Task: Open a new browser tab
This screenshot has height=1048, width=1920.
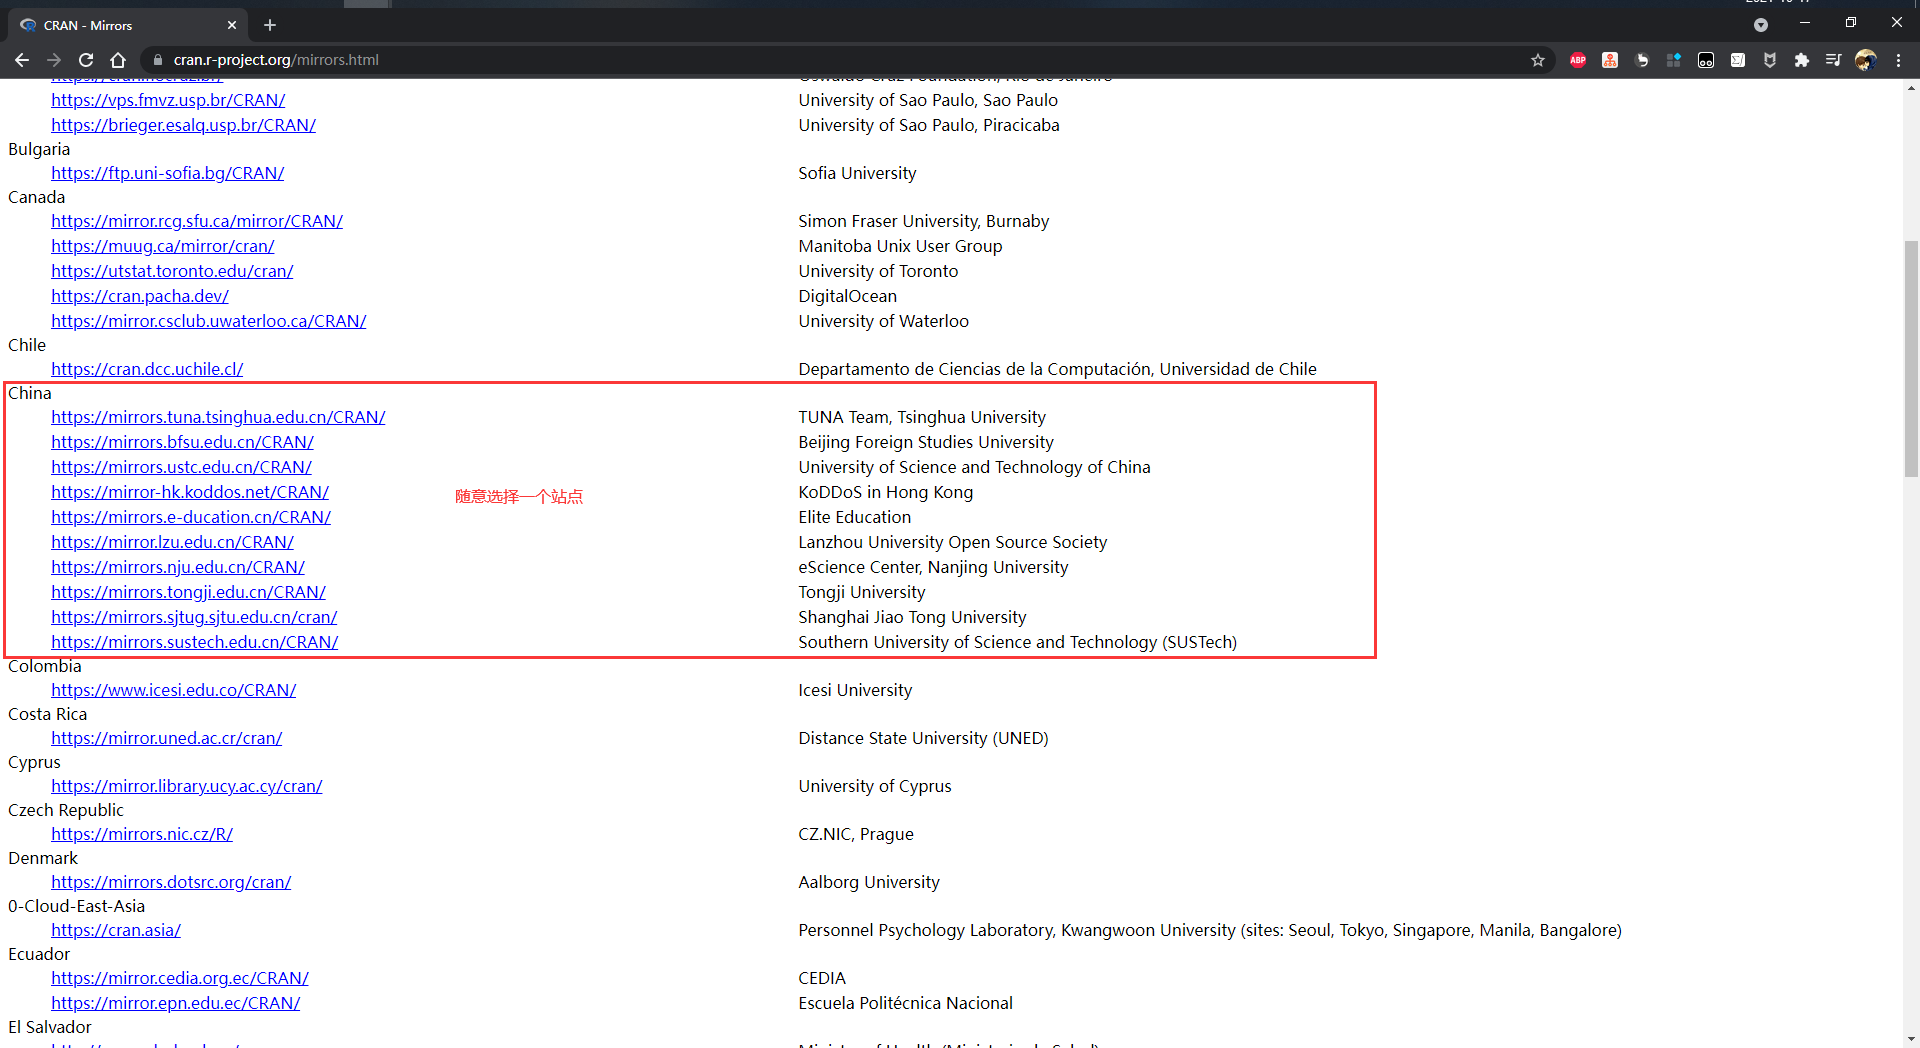Action: point(270,25)
